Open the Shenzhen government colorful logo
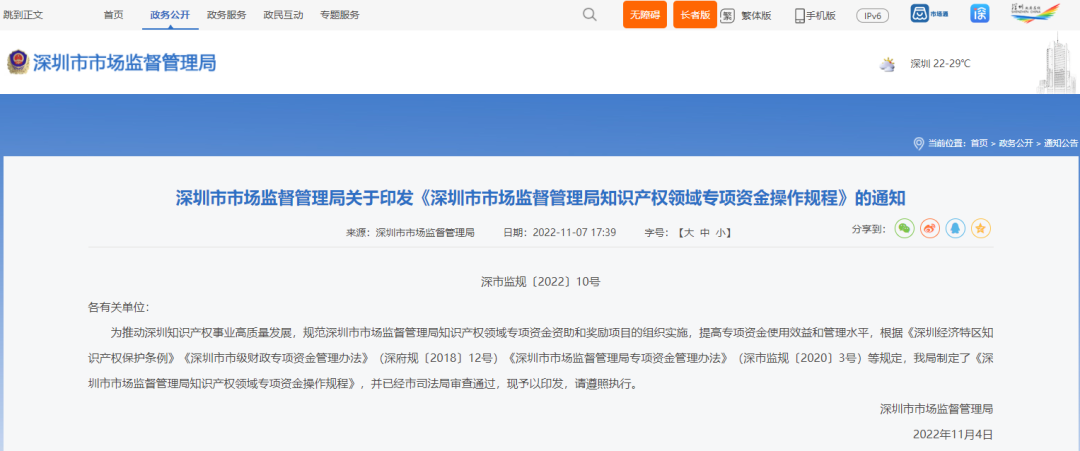 pos(1035,14)
